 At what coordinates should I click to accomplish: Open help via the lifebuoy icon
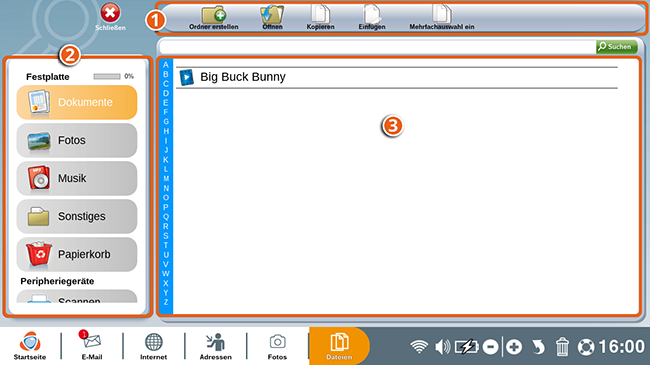(586, 347)
